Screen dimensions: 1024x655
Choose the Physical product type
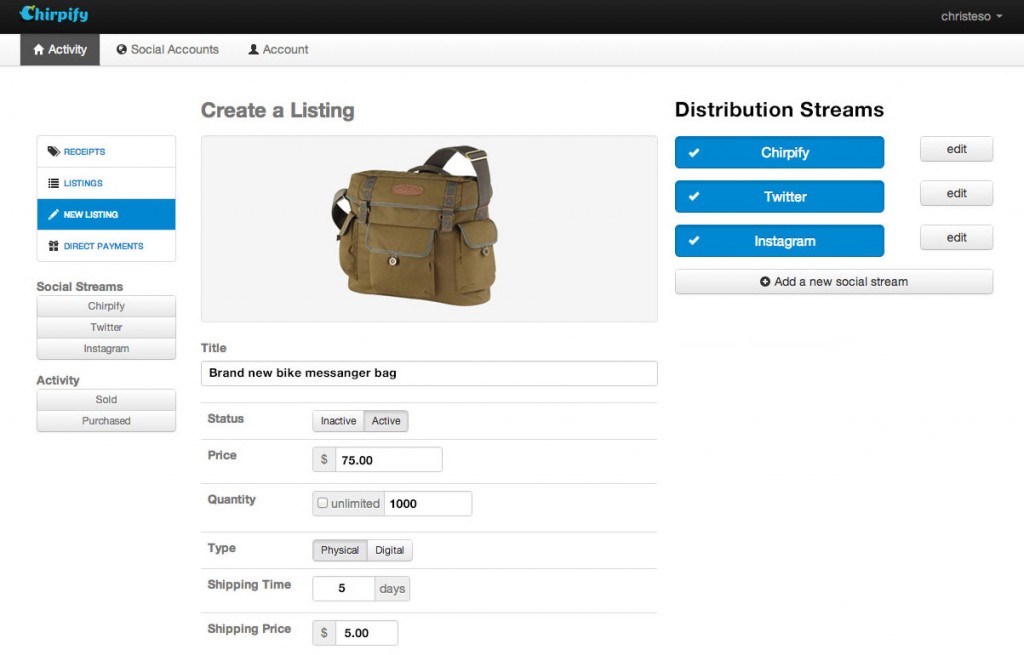[340, 551]
